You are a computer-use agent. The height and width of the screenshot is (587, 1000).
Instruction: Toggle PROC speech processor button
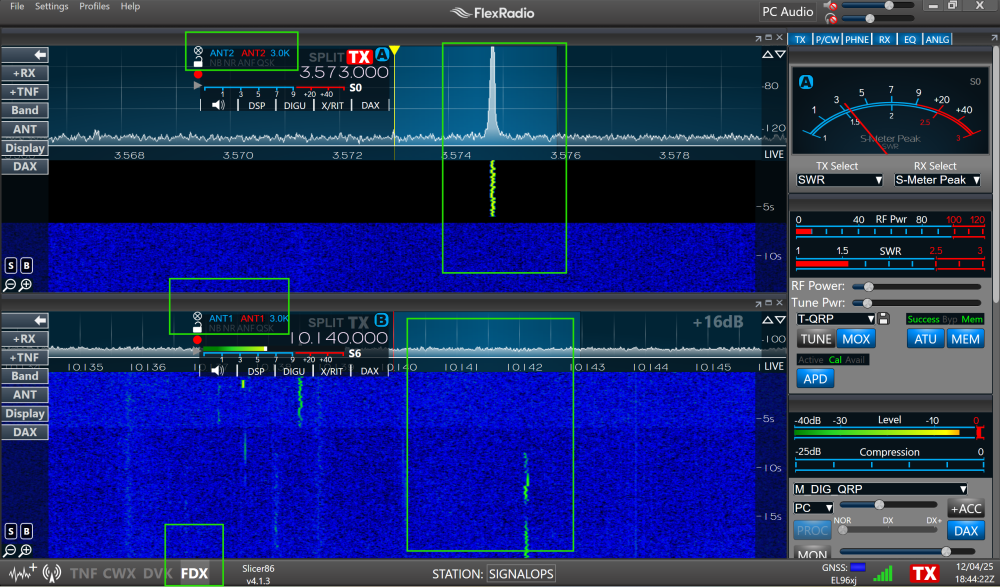[x=812, y=530]
